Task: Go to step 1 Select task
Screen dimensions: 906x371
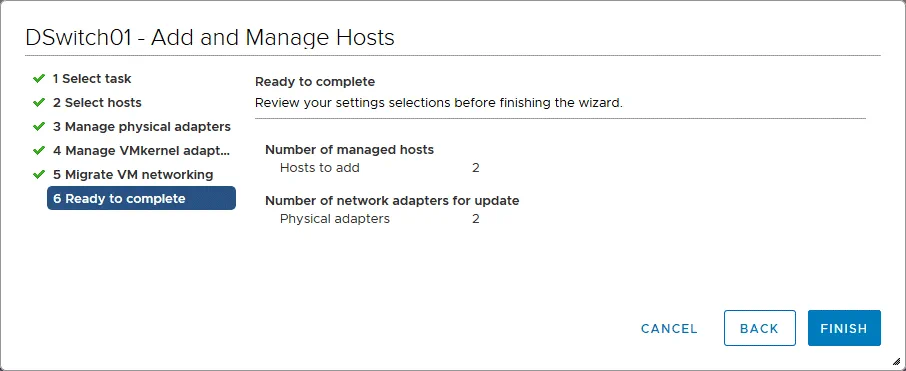Action: click(x=92, y=79)
